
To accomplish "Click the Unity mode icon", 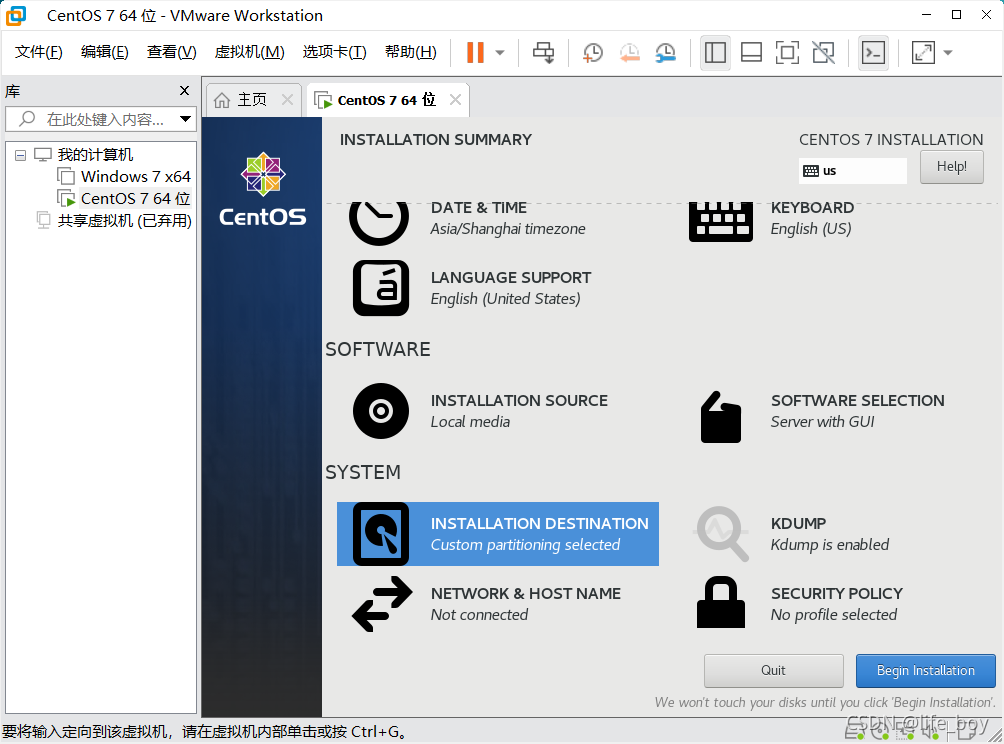I will tap(823, 53).
